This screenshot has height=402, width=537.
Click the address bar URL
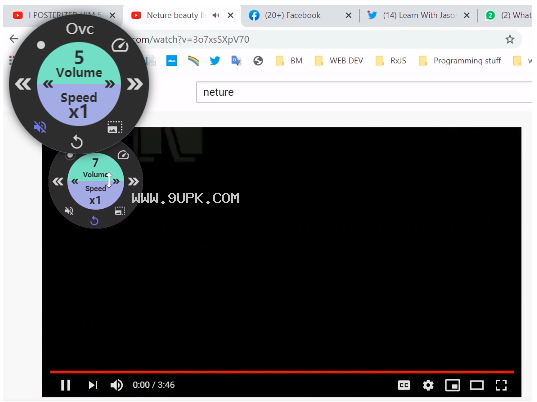(x=192, y=40)
